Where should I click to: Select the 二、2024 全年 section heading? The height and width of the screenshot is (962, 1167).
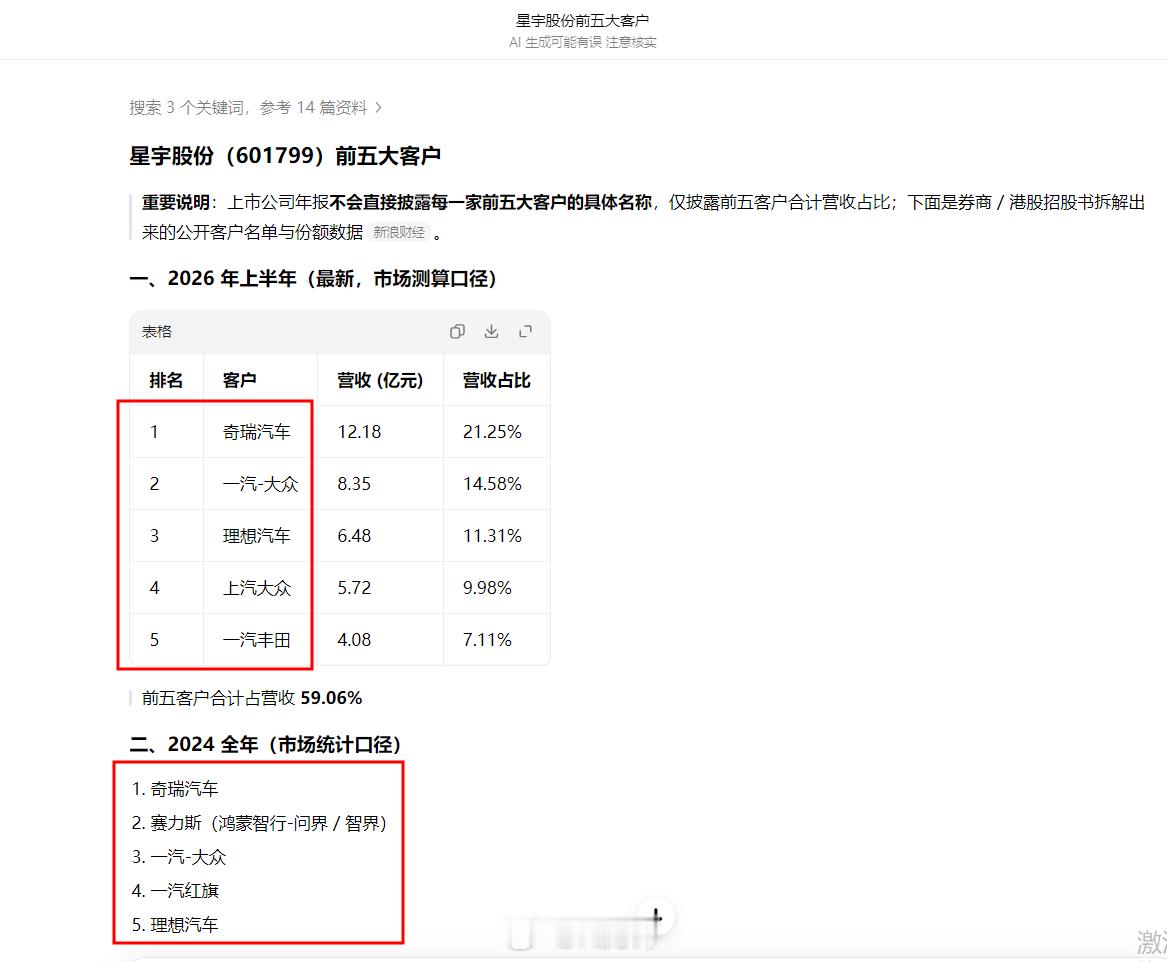[266, 744]
